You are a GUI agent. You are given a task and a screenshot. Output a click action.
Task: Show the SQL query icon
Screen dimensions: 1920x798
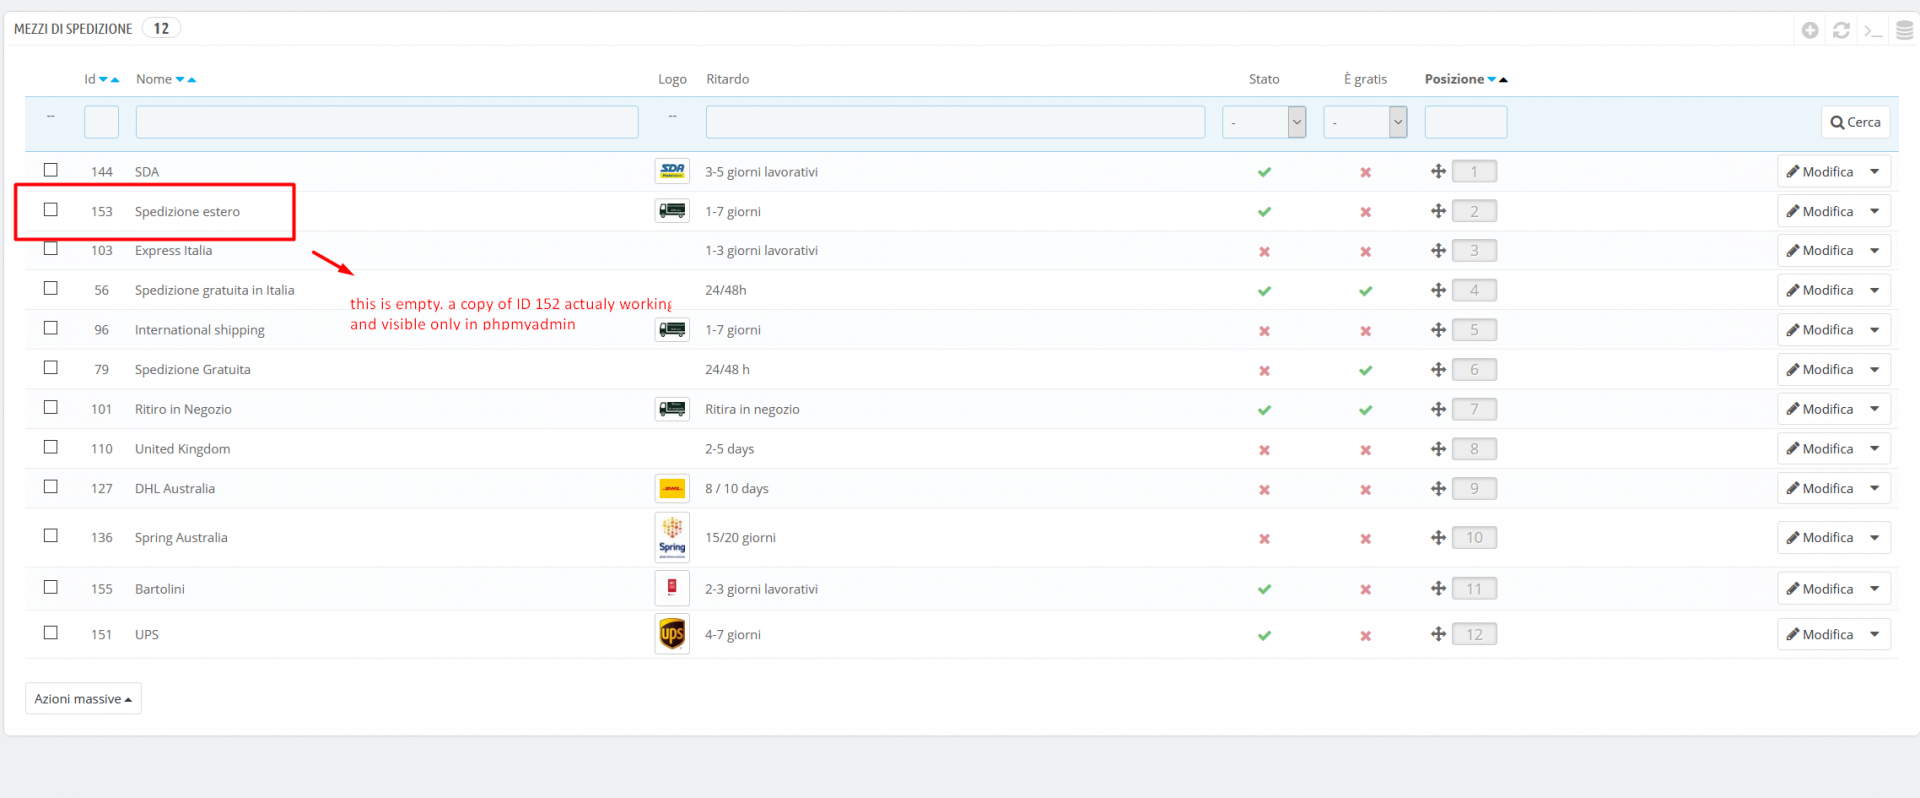pyautogui.click(x=1873, y=30)
